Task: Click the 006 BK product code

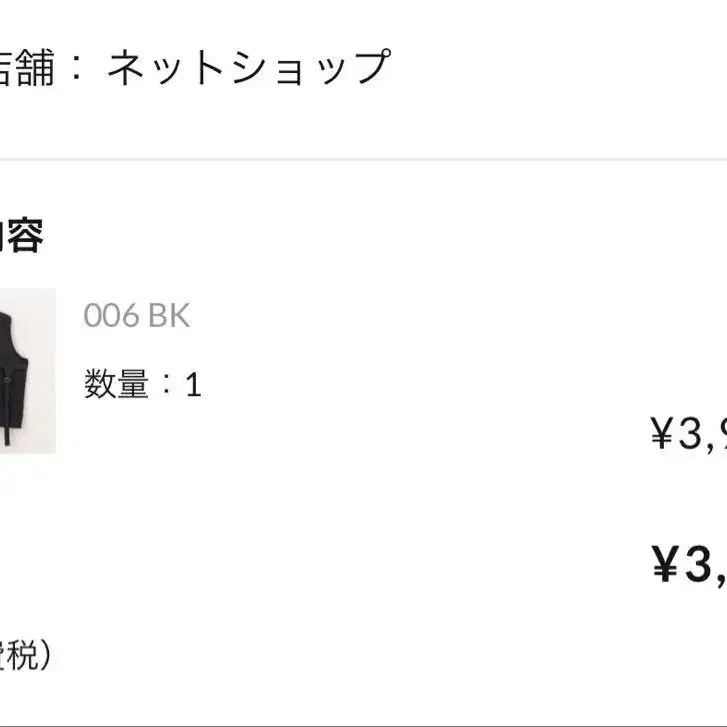Action: (136, 316)
